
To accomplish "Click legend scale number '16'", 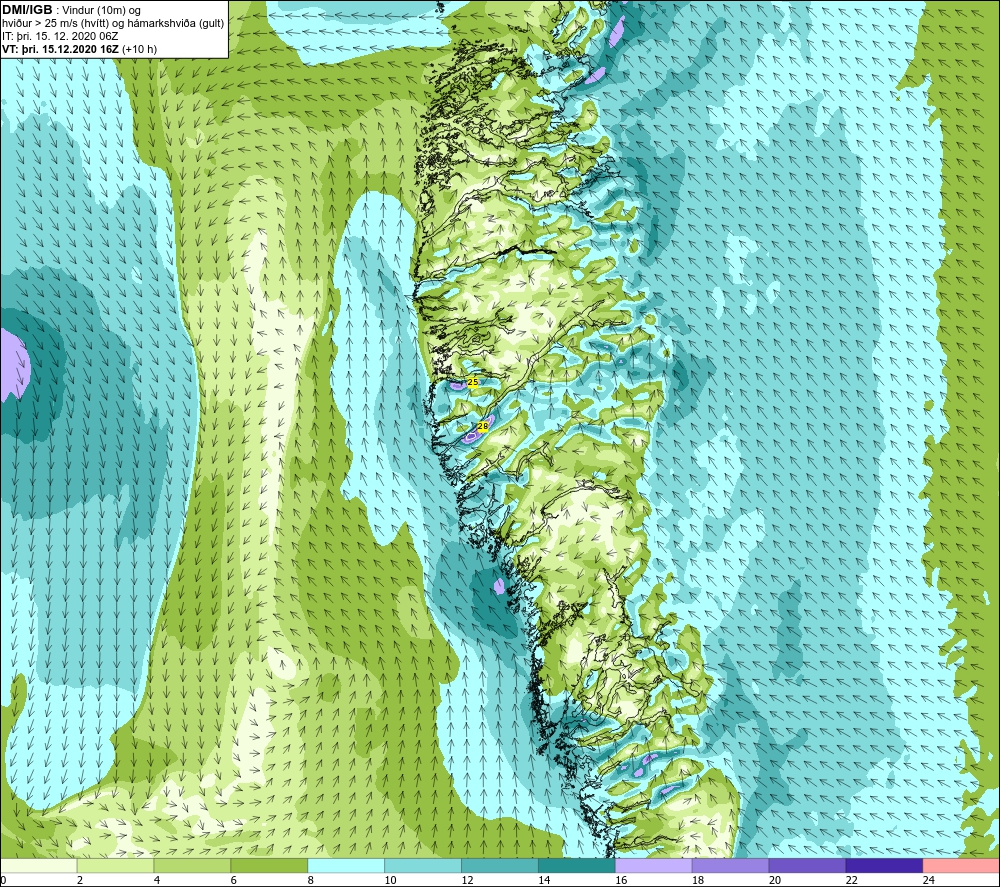I will click(621, 880).
